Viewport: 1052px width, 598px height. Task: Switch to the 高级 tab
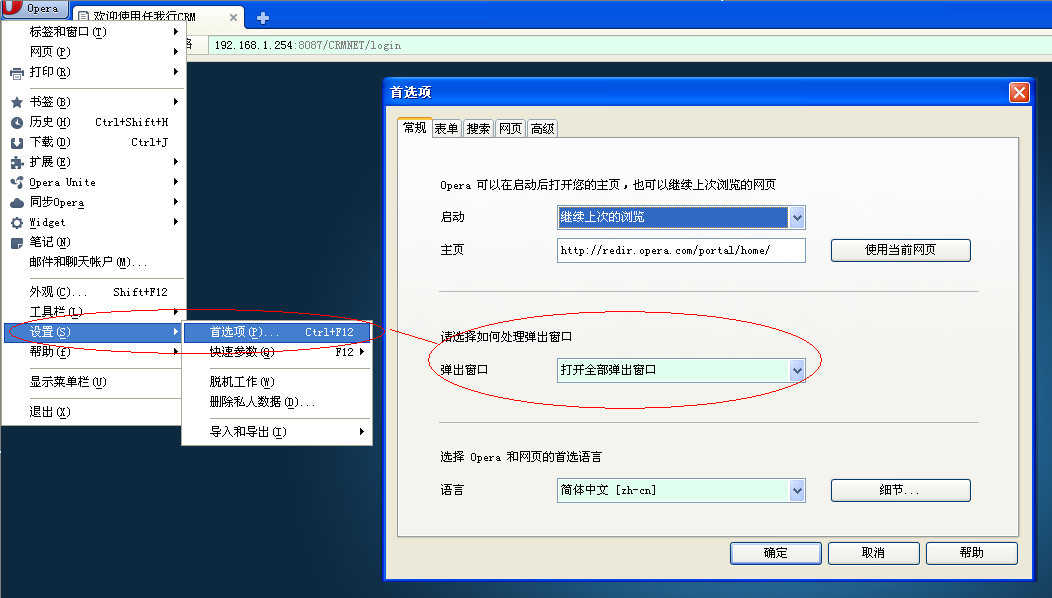coord(542,128)
